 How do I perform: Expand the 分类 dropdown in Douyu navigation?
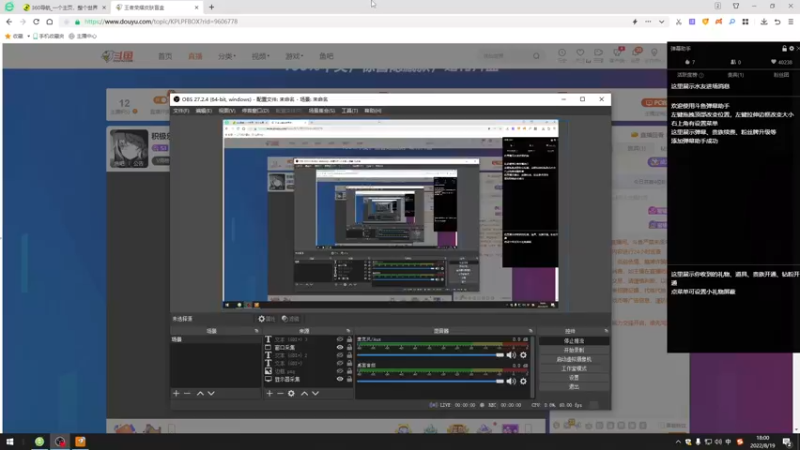(x=227, y=56)
